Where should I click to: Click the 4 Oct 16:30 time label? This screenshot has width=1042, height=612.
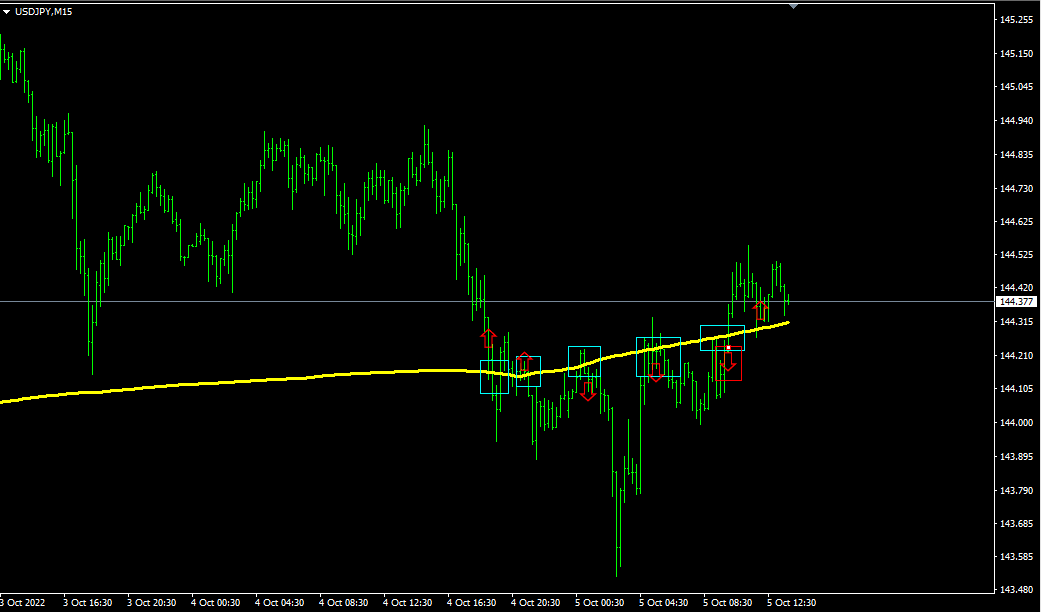pos(471,603)
